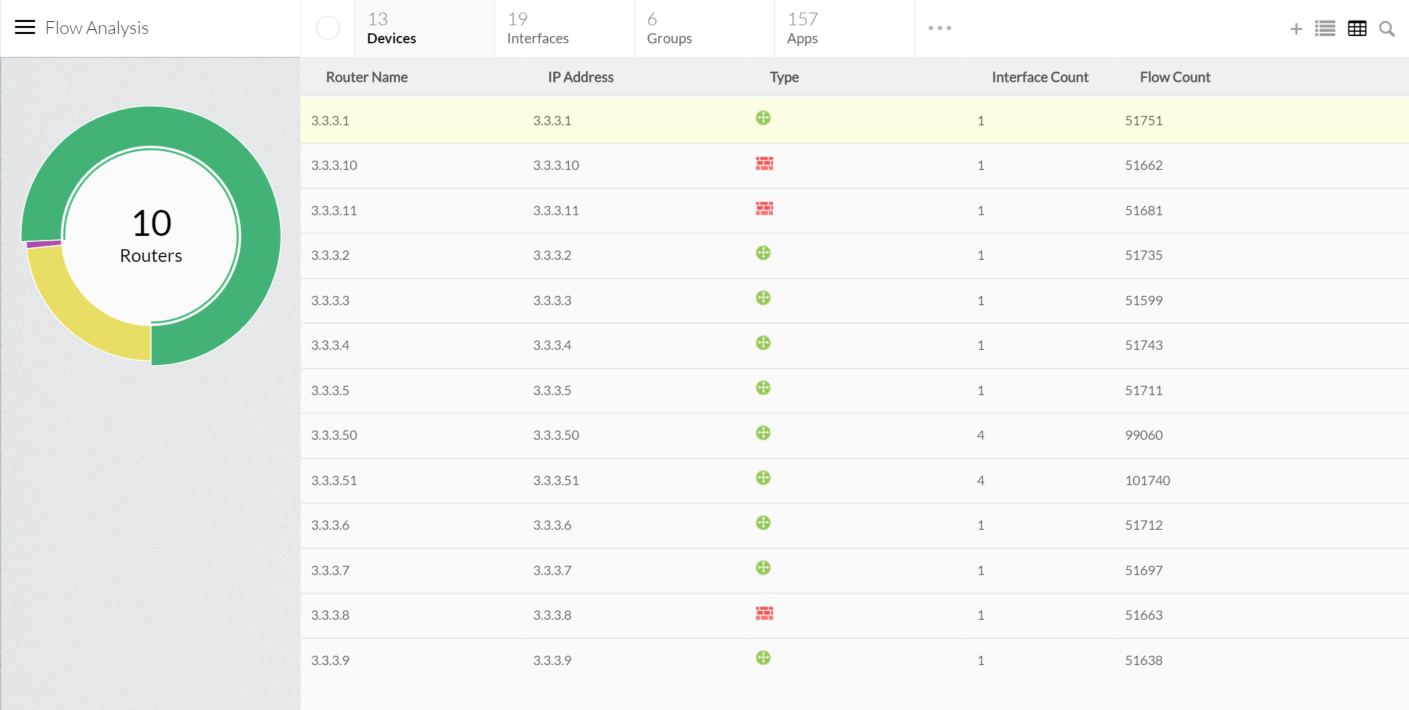This screenshot has width=1409, height=710.
Task: Expand more tabs with ellipsis button
Action: [x=940, y=28]
